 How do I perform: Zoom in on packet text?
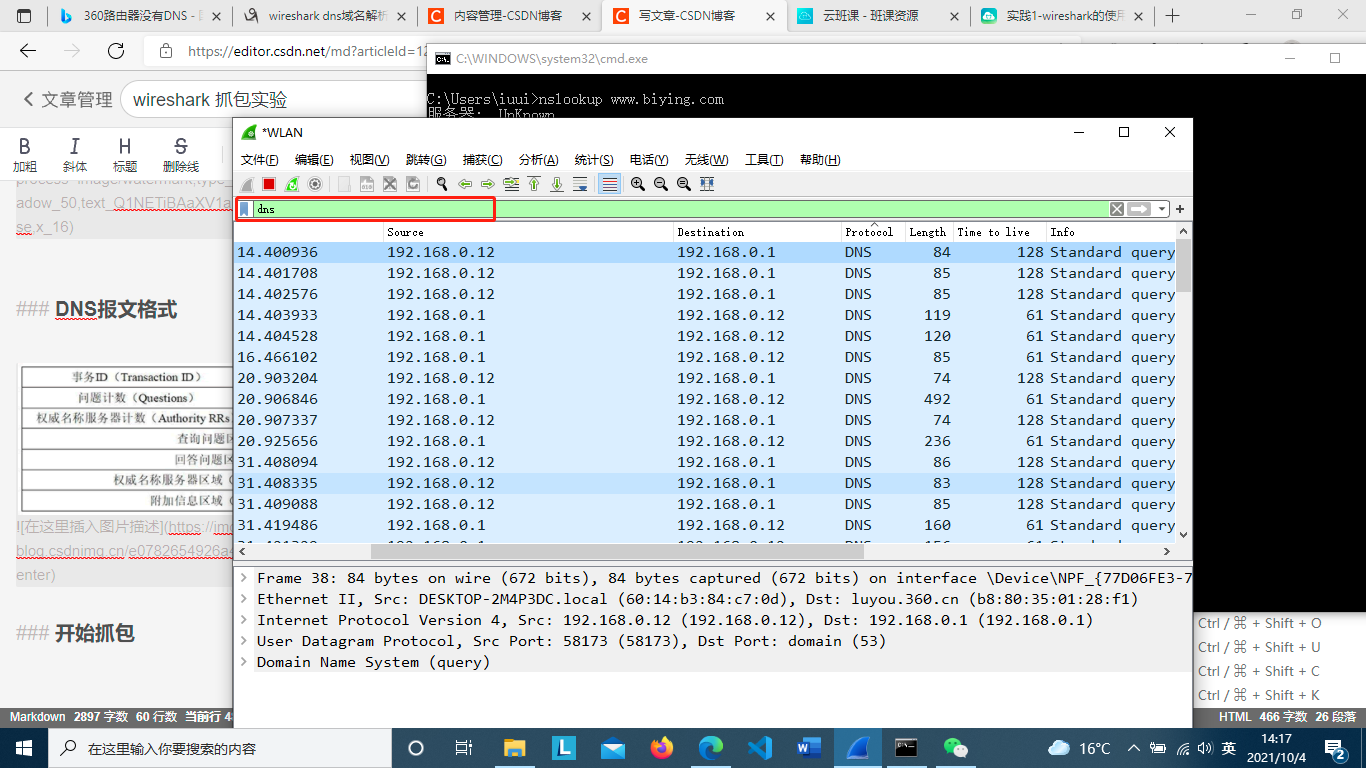(637, 184)
